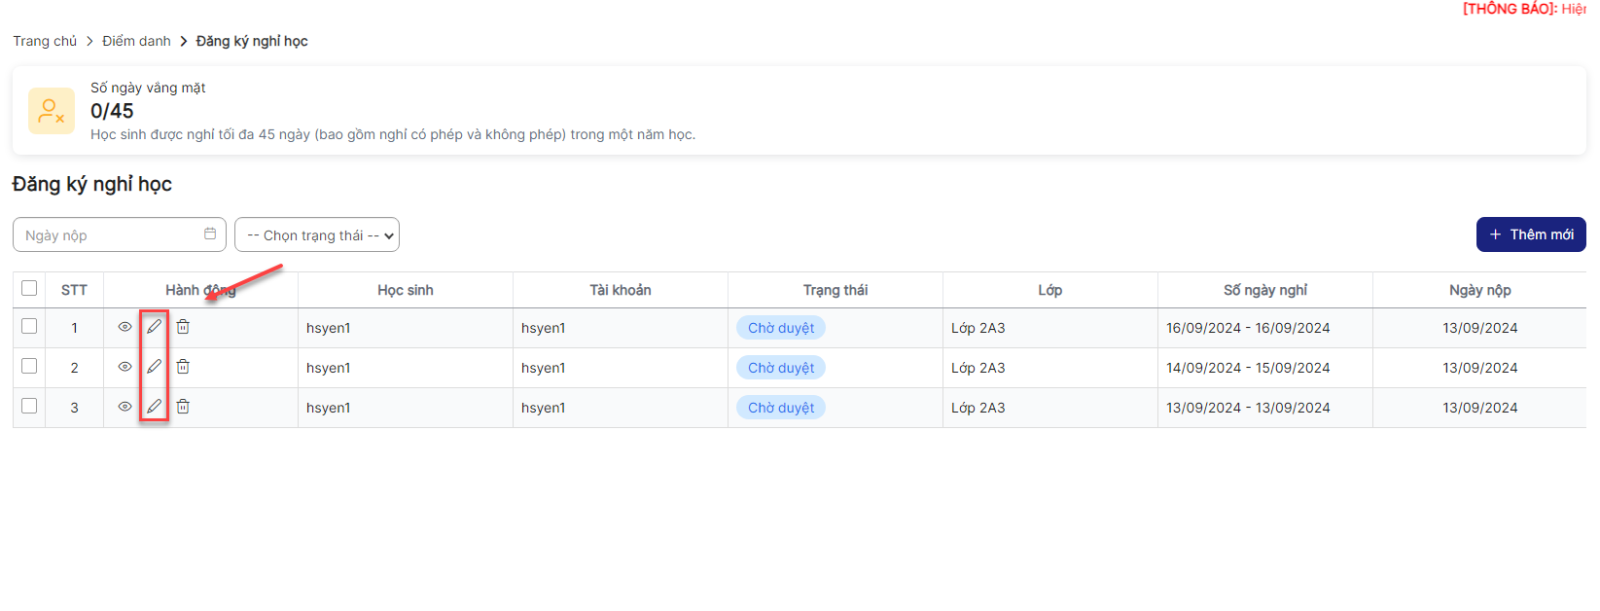
Task: Edit the leave request for 16/09/2024
Action: pyautogui.click(x=154, y=327)
